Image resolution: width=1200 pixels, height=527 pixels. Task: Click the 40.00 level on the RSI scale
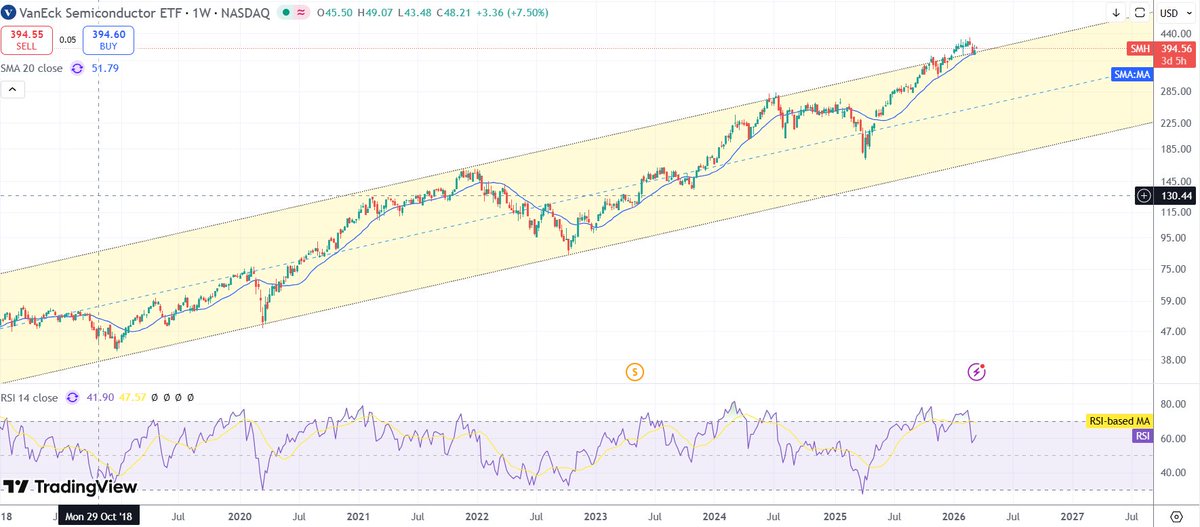pos(1173,472)
